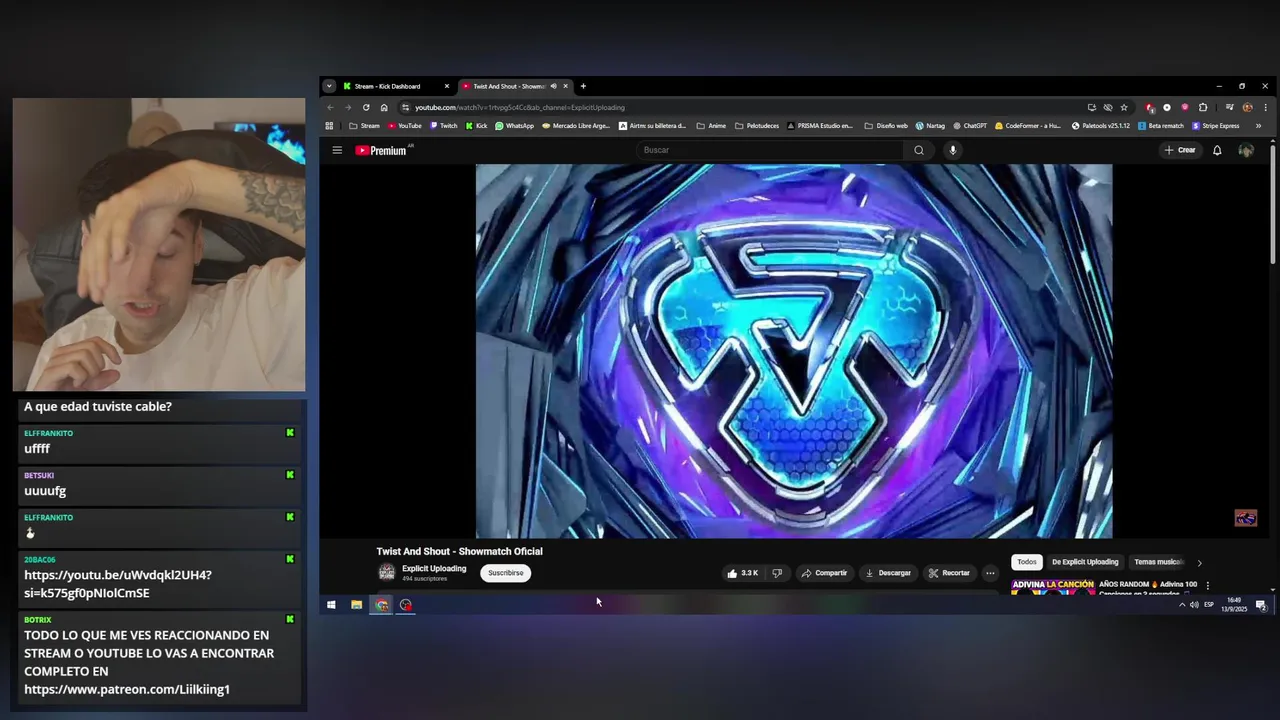Screen dimensions: 1280x720
Task: Open Chrome from the taskbar
Action: pos(381,604)
